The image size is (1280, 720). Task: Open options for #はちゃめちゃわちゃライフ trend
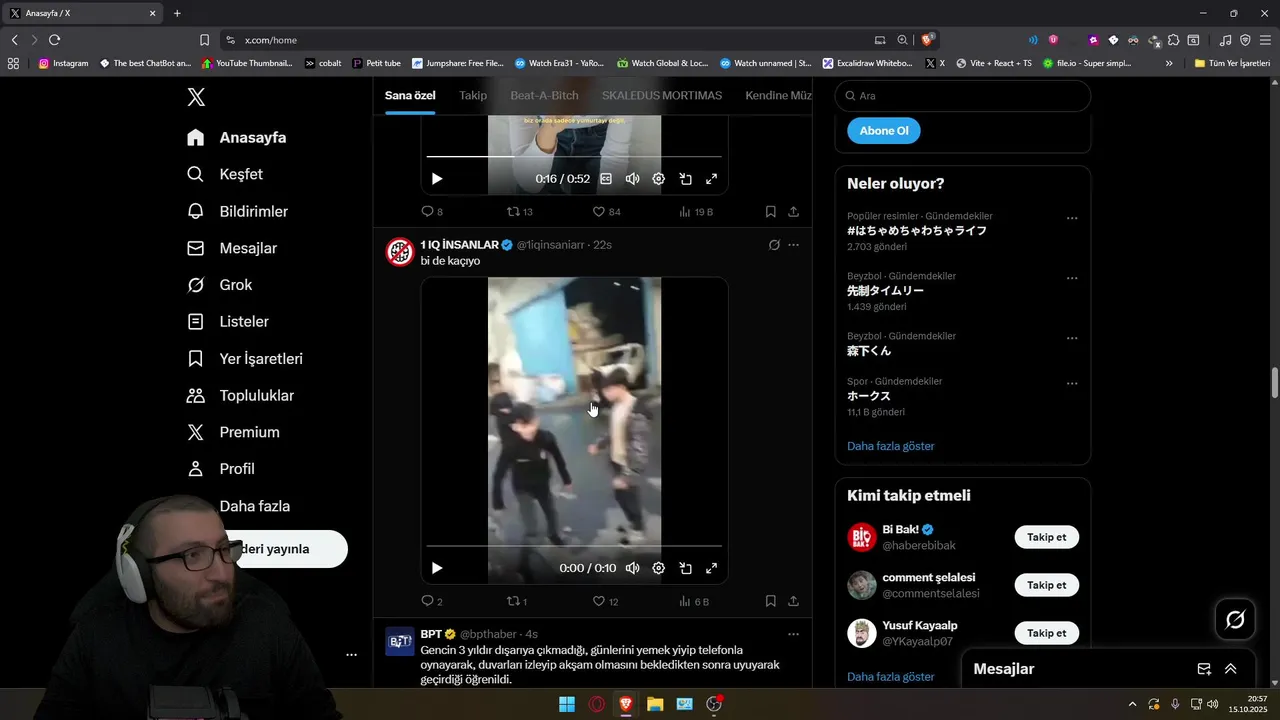coord(1072,218)
